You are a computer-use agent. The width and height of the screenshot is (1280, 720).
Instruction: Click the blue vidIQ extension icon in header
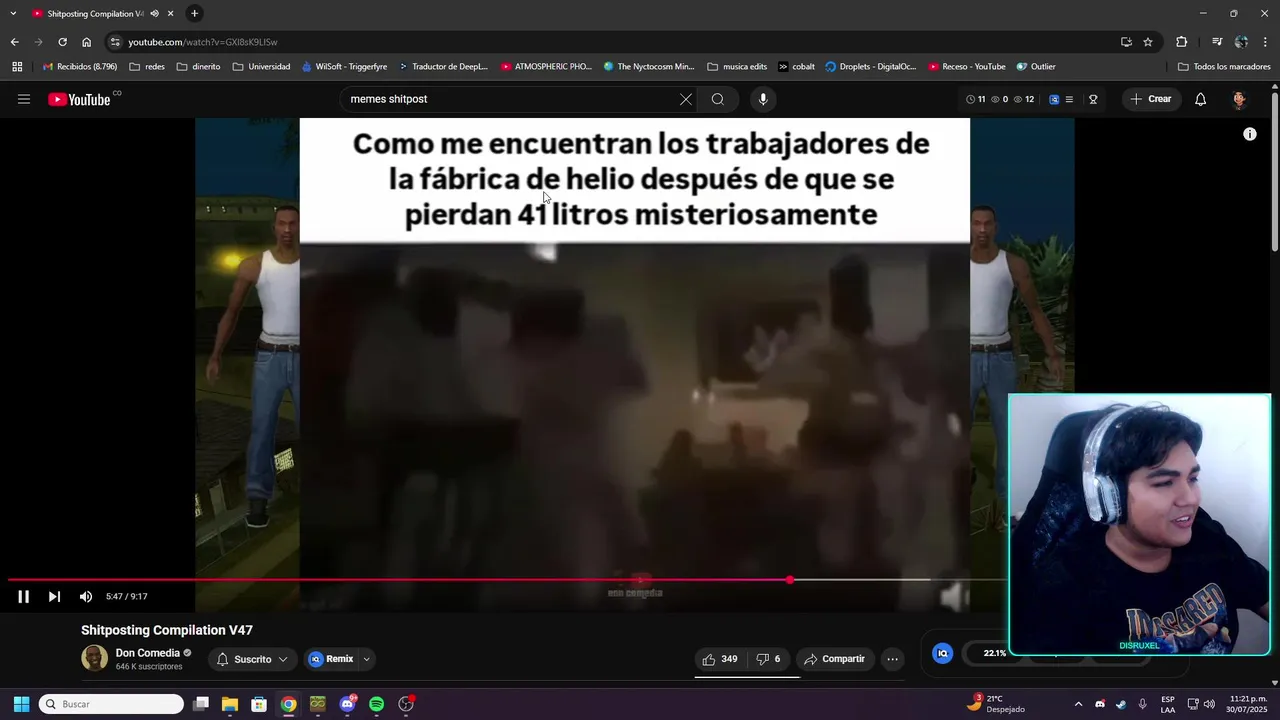pos(1054,99)
